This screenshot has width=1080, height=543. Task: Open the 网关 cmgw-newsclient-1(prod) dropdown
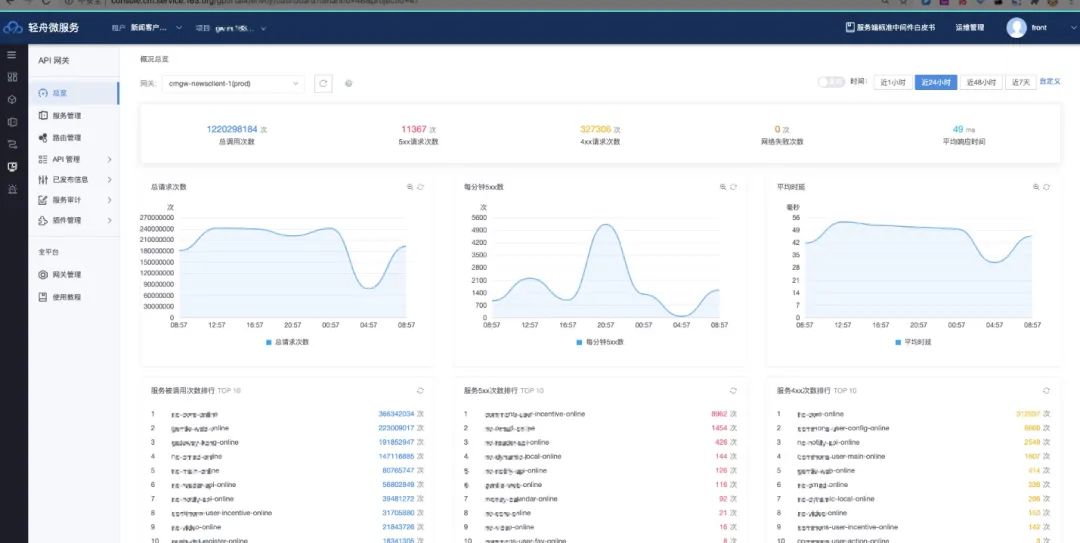pos(234,84)
